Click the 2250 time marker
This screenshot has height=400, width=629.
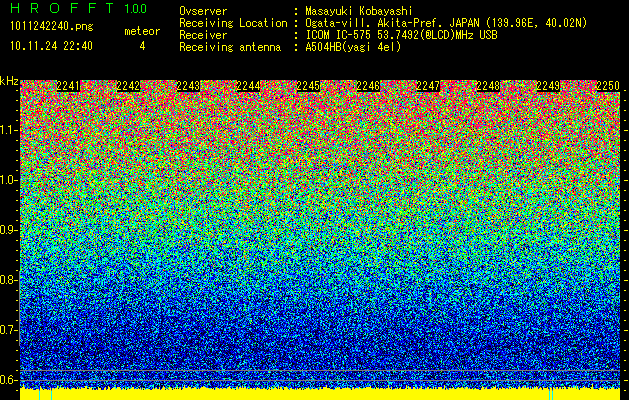click(x=608, y=86)
